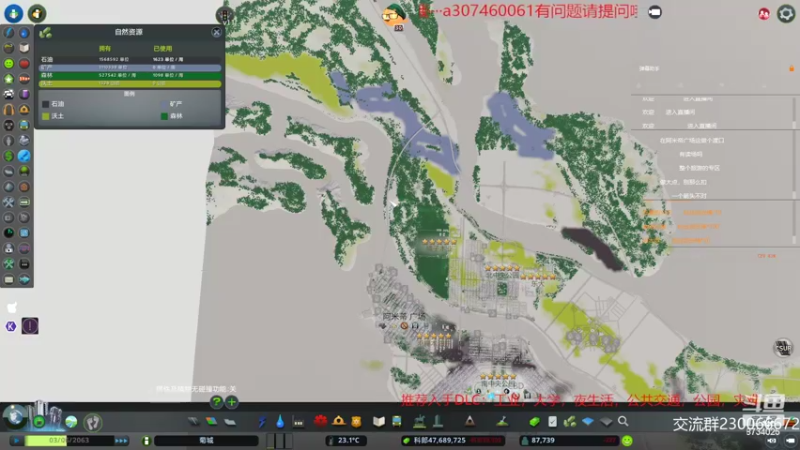Click the city name field

207,440
